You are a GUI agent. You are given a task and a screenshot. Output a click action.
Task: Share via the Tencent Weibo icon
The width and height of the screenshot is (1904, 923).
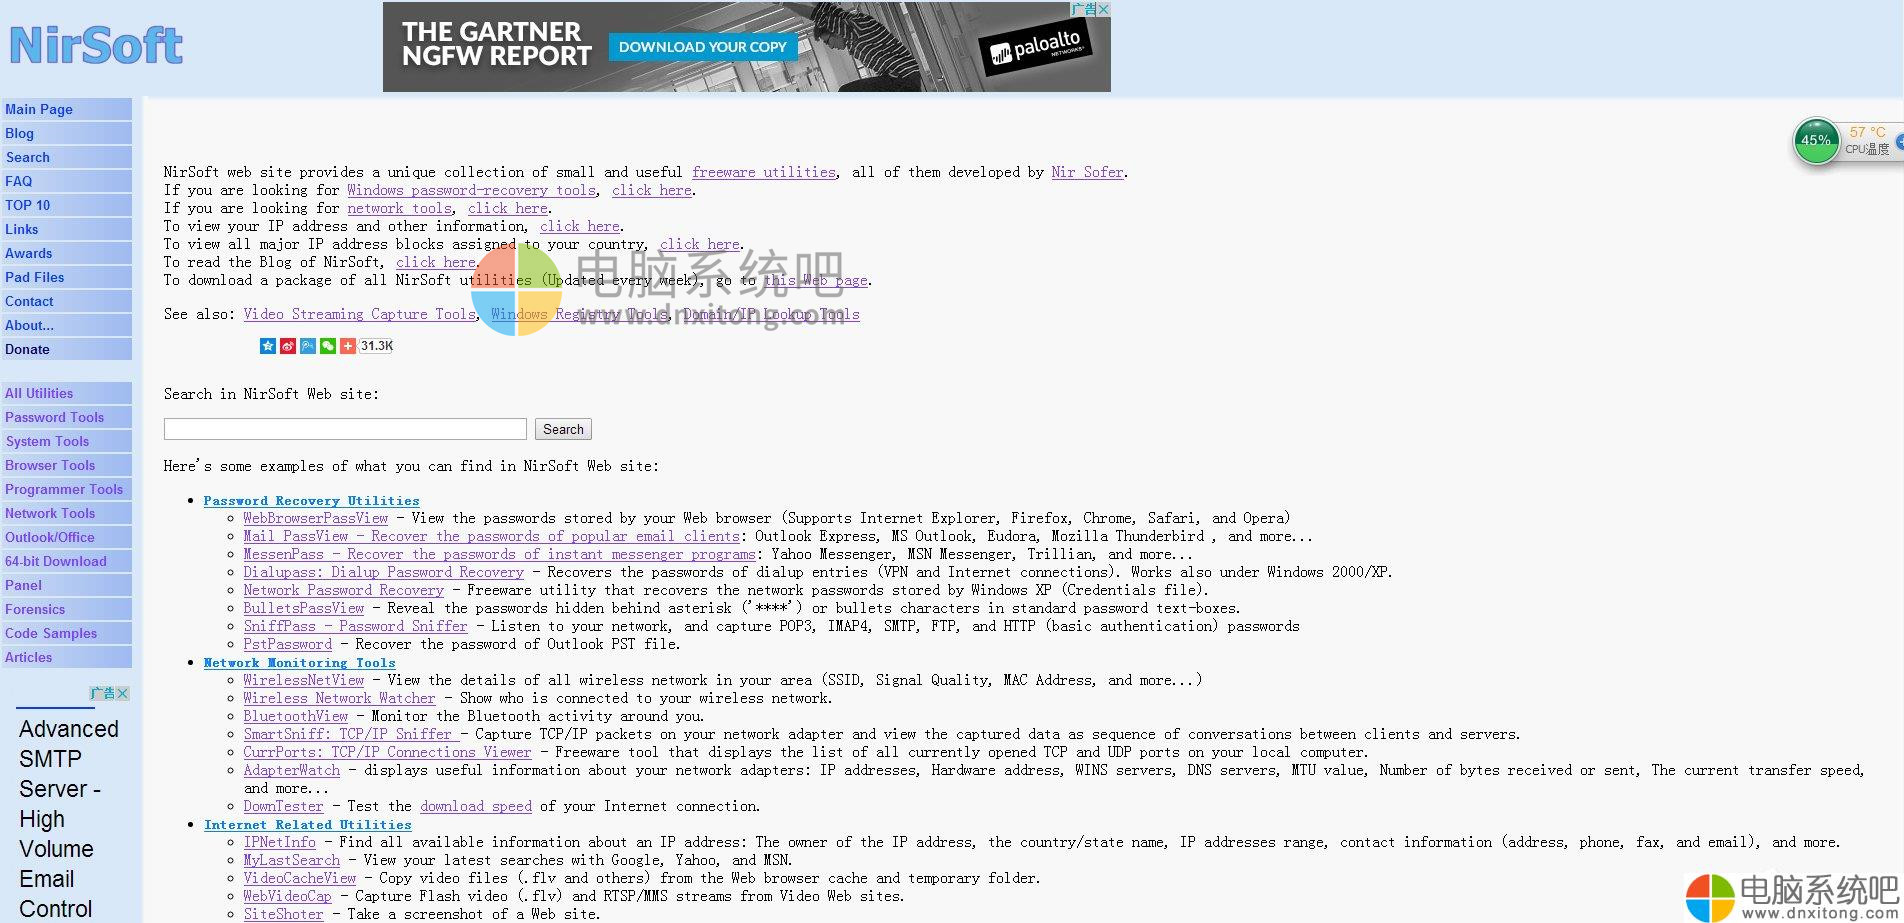coord(307,346)
